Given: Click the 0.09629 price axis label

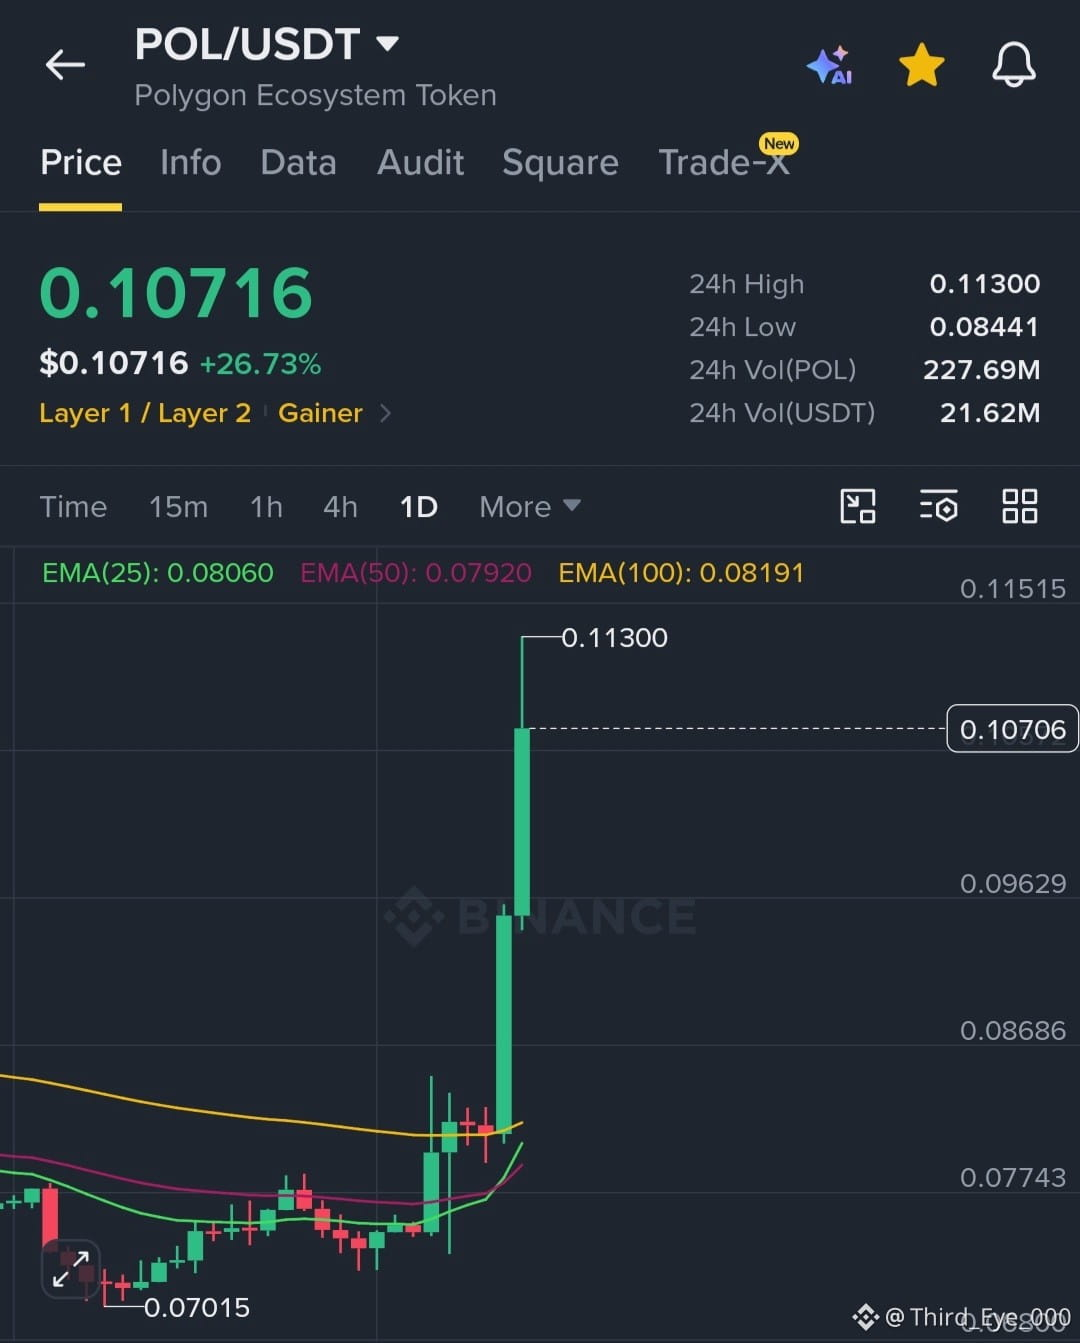Looking at the screenshot, I should [1012, 884].
